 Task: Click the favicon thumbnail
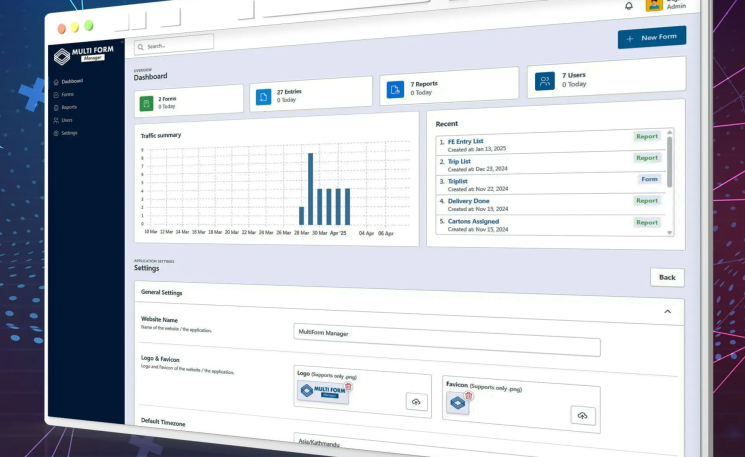pos(458,403)
